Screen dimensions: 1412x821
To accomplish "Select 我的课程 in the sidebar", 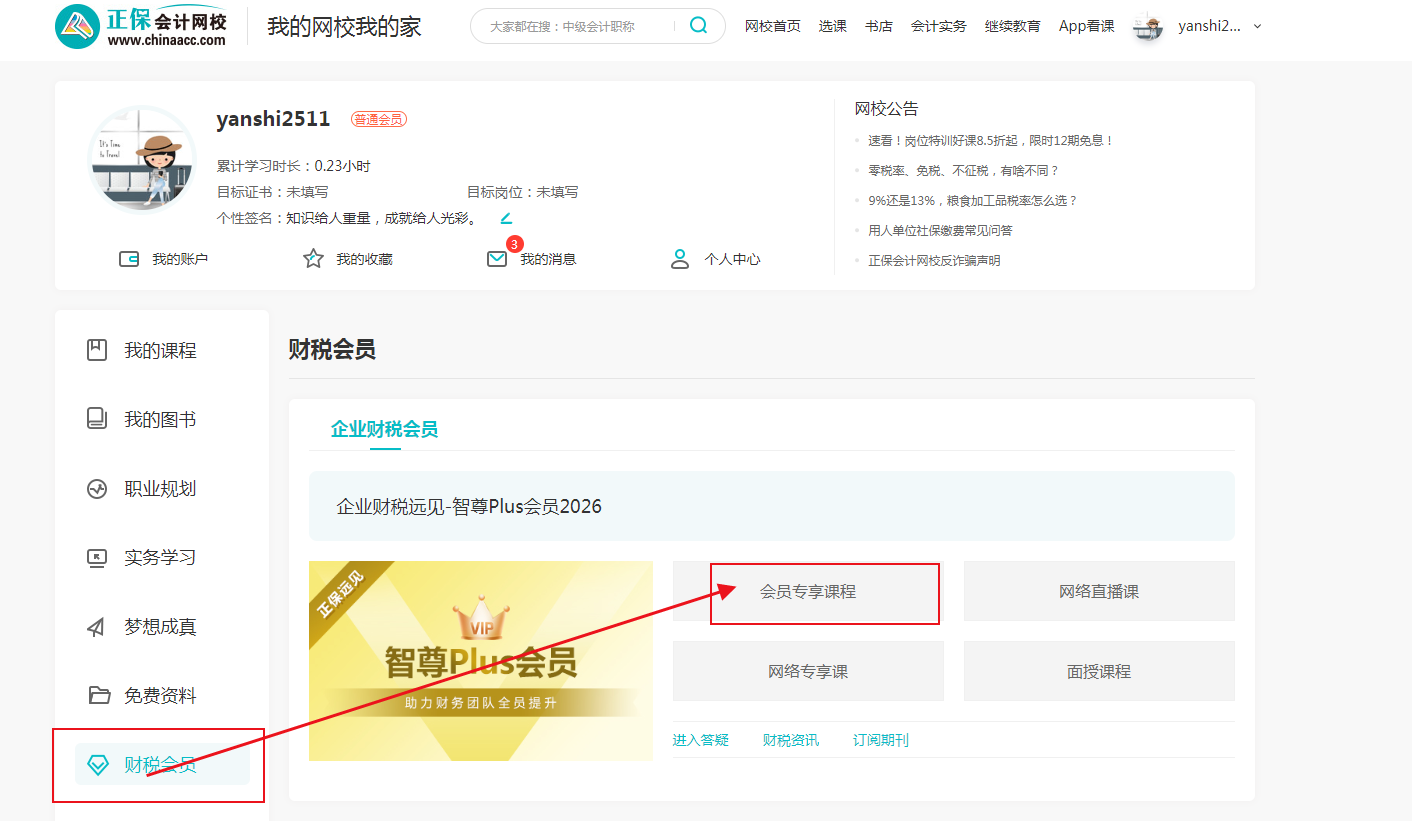I will click(162, 350).
